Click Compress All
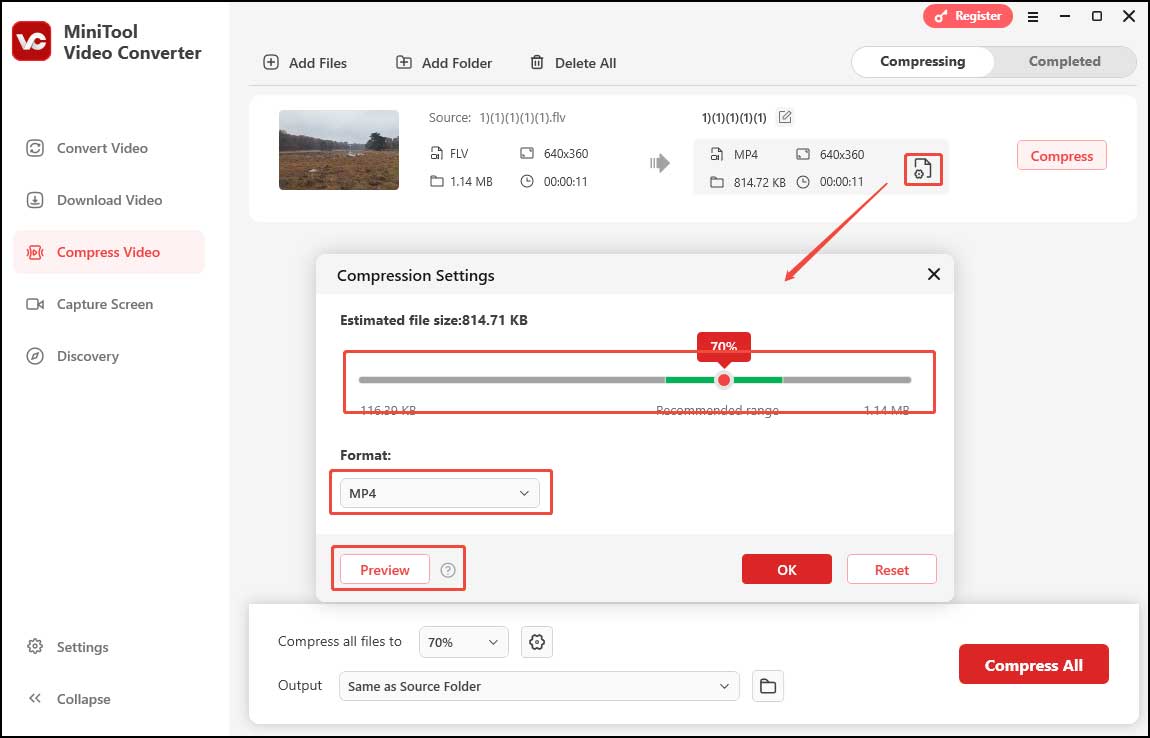1150x738 pixels. tap(1033, 665)
